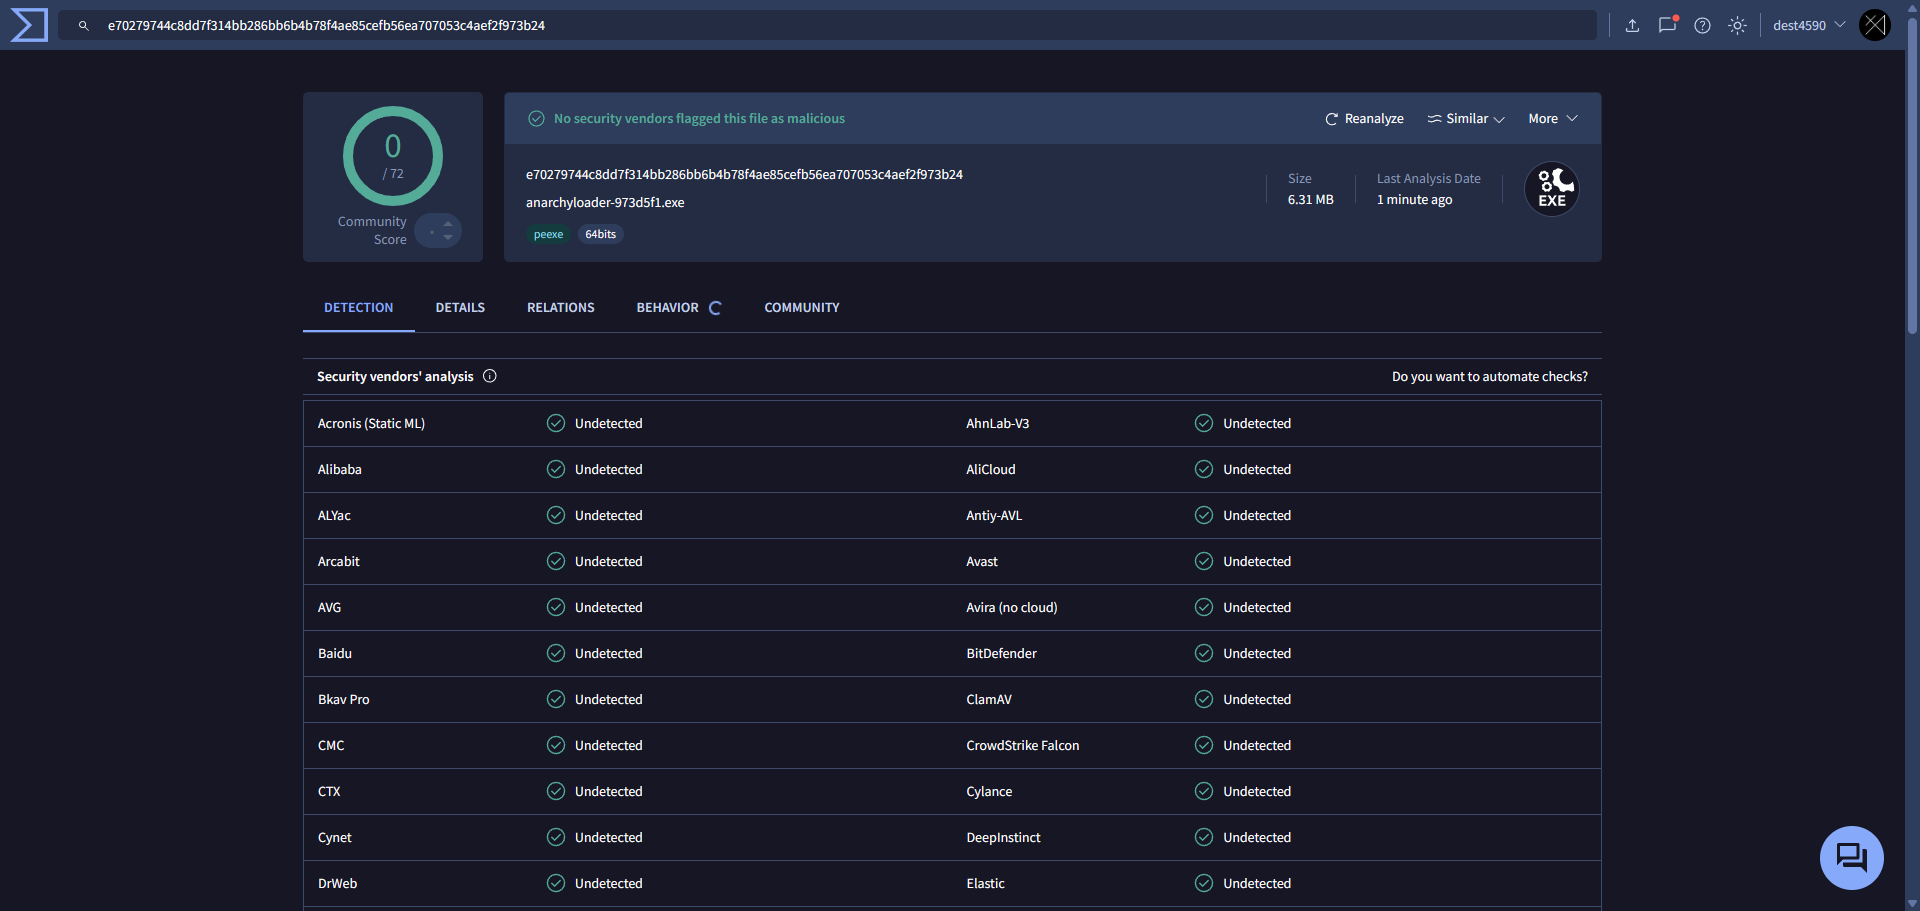This screenshot has width=1920, height=911.
Task: Click 'No security vendors flagged' banner text
Action: (699, 119)
